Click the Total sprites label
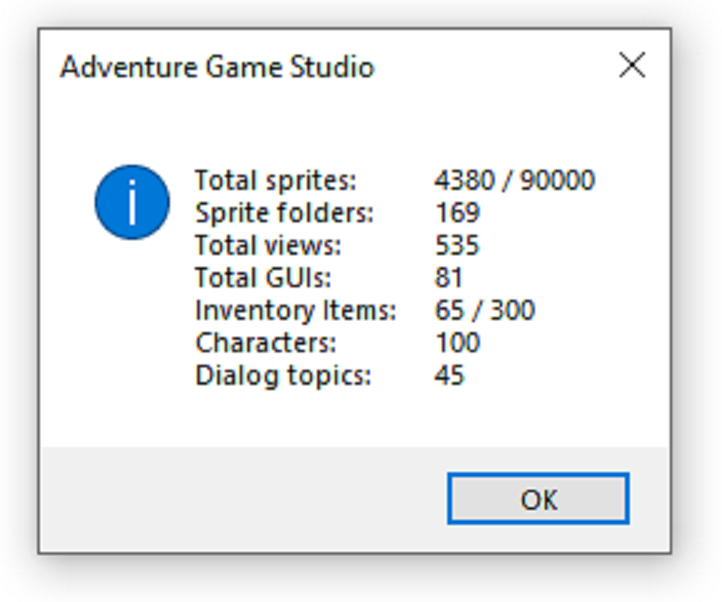 pos(275,181)
